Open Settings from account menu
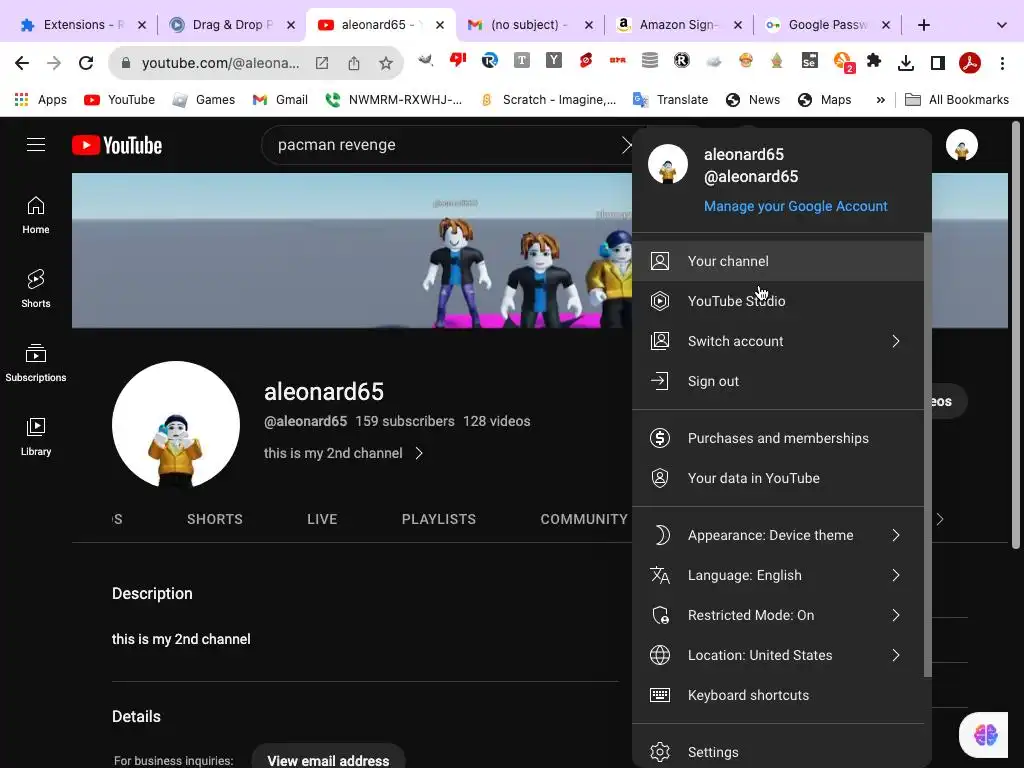 click(x=778, y=752)
